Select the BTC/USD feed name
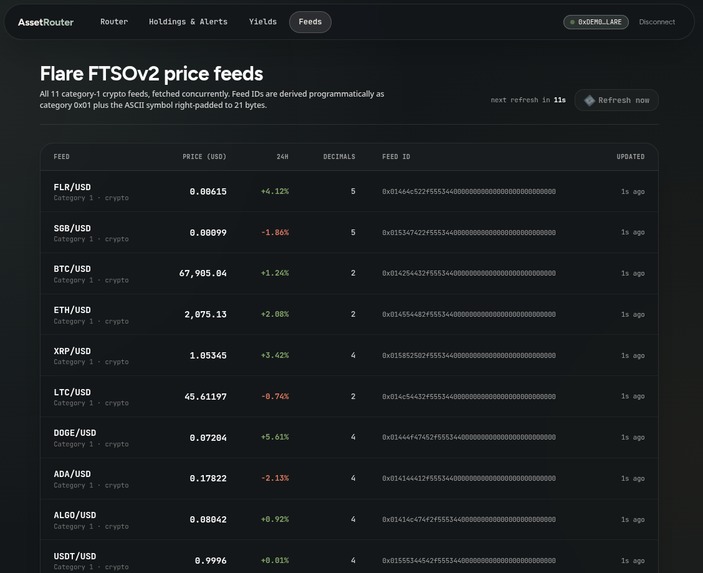Image resolution: width=703 pixels, height=573 pixels. 72,269
